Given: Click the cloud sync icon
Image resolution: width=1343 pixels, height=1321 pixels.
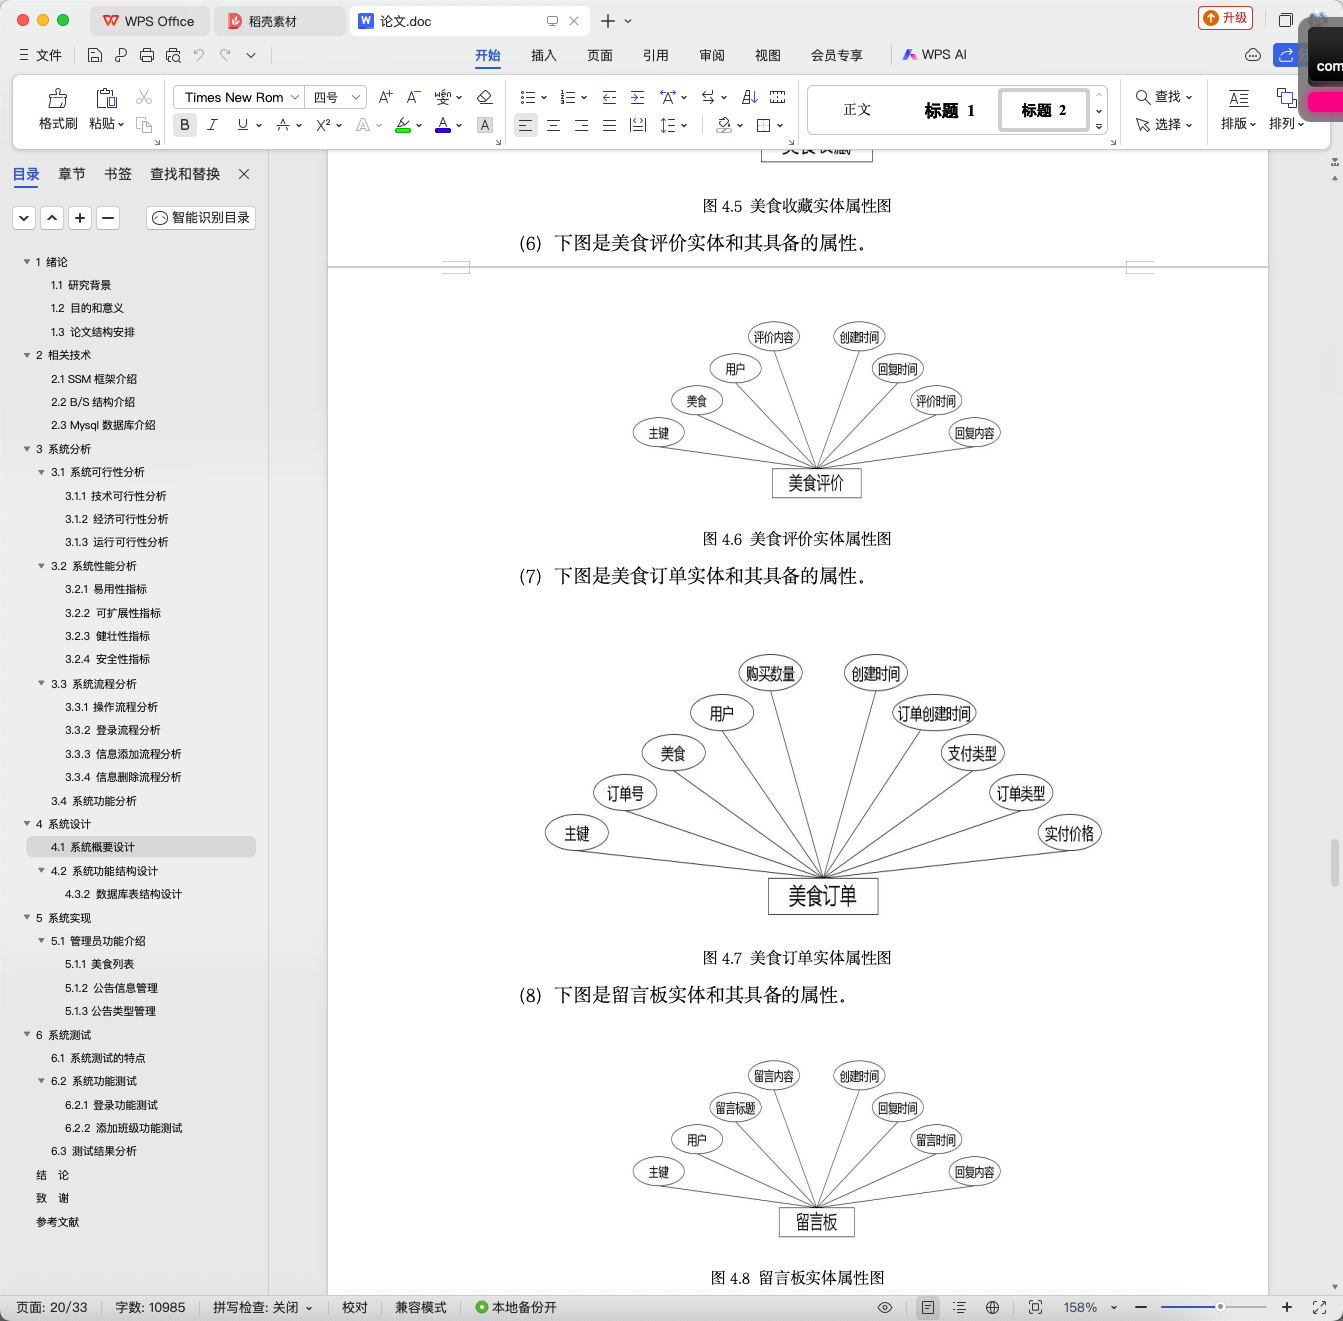Looking at the screenshot, I should tap(1252, 55).
